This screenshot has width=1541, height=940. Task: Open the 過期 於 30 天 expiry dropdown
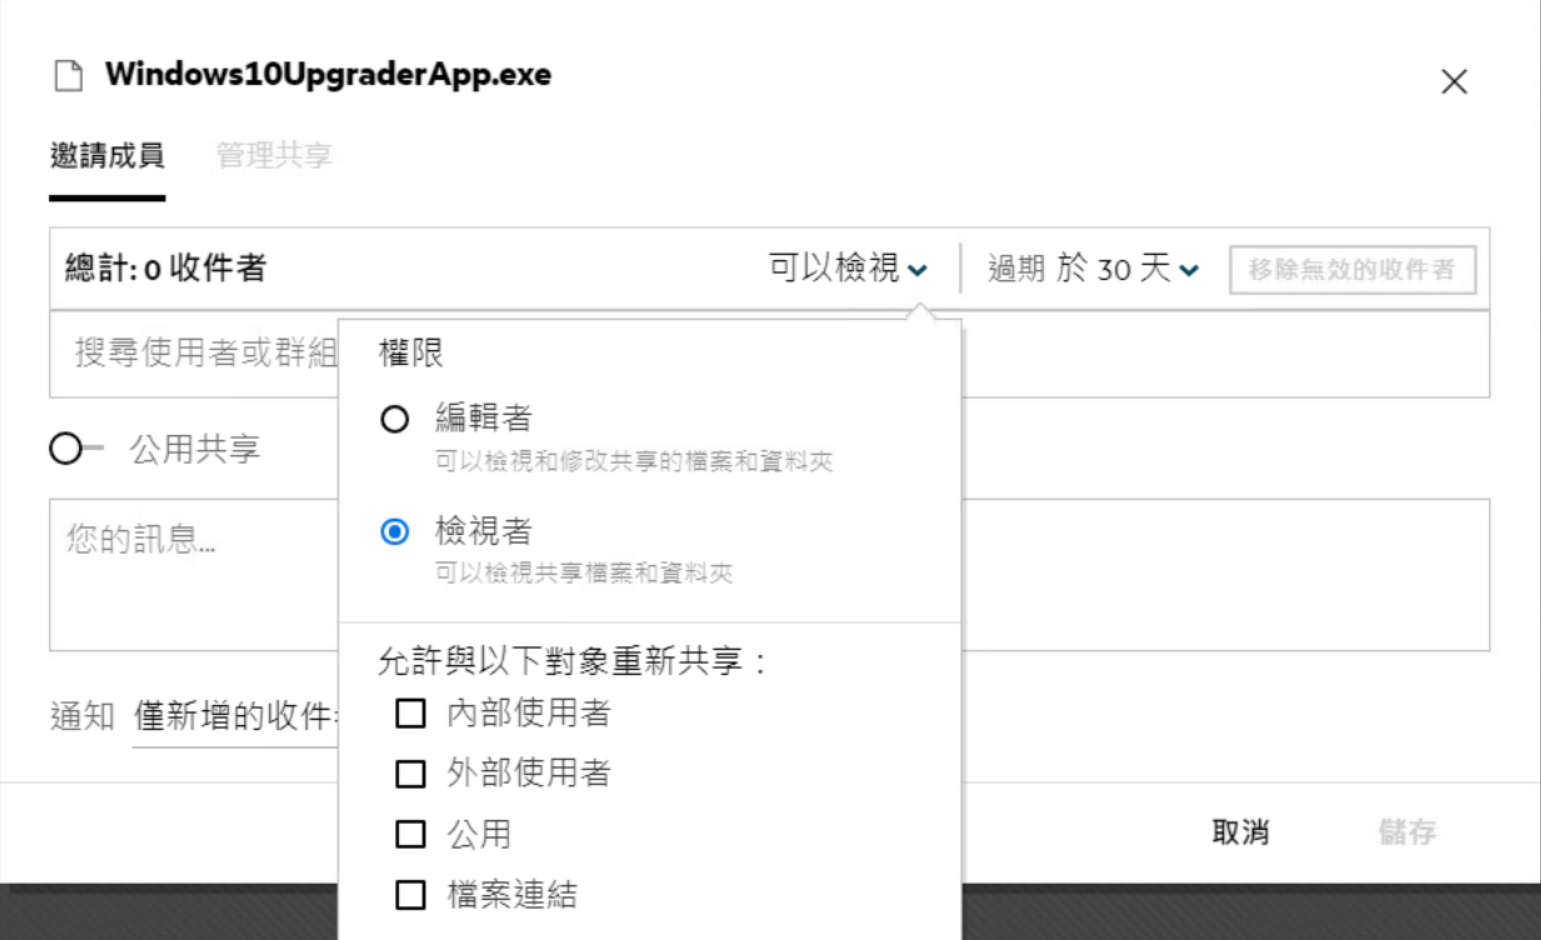1093,268
